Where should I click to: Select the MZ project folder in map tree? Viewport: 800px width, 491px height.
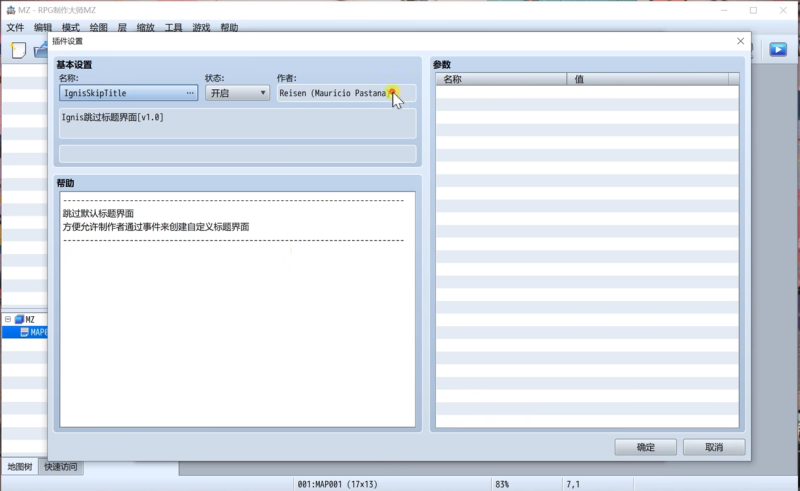click(24, 320)
